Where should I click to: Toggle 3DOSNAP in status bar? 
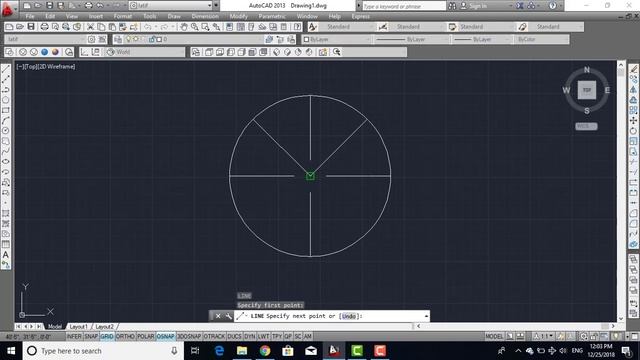point(189,336)
